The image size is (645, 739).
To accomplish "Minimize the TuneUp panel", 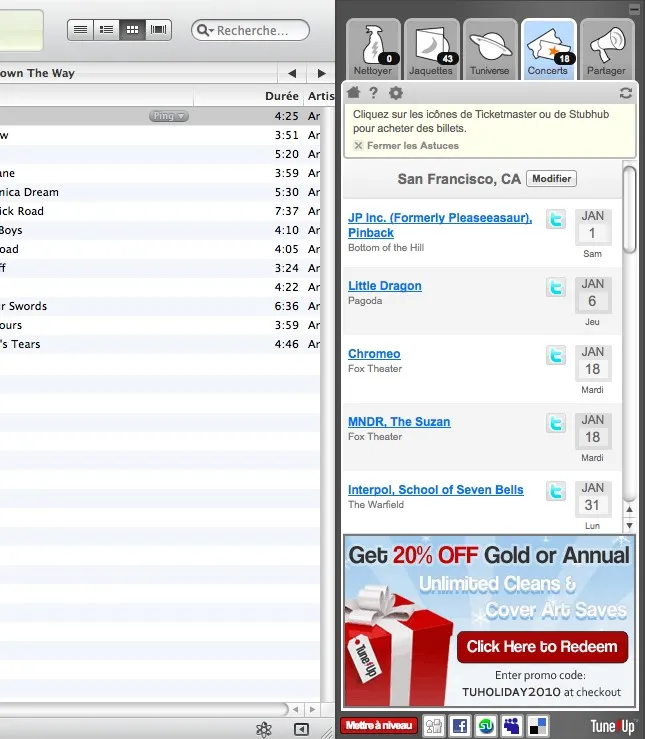I will coord(634,9).
